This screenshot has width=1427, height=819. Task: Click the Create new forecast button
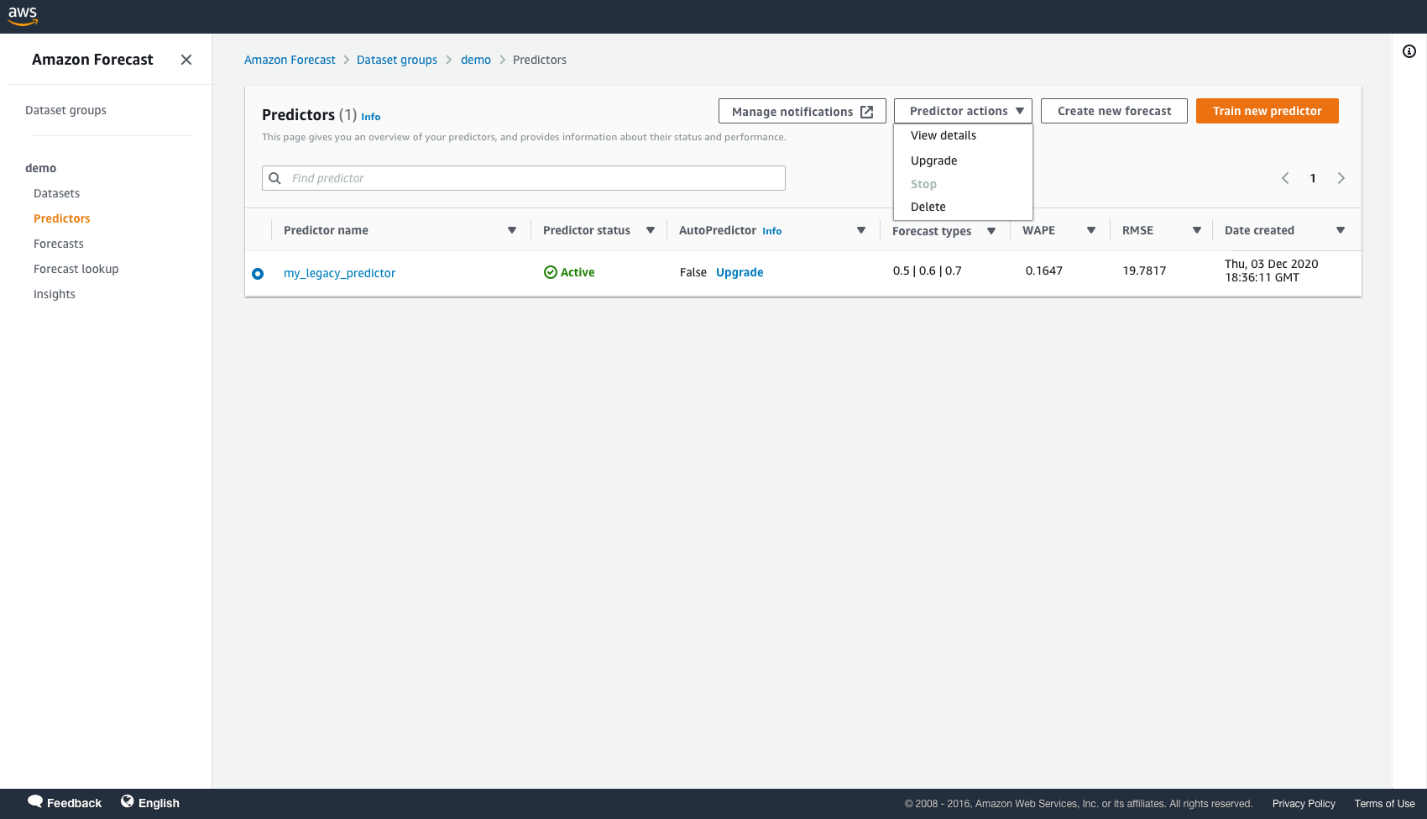tap(1114, 111)
